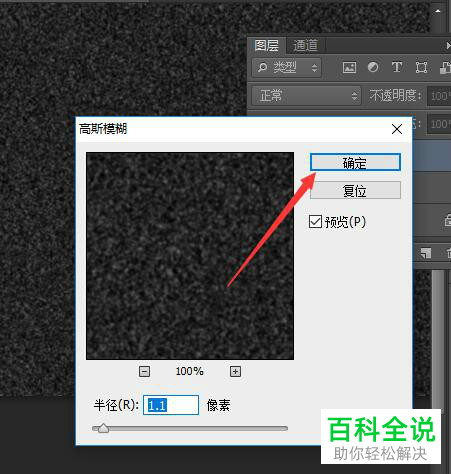
Task: Click the scroll up arrow at top right
Action: pyautogui.click(x=438, y=11)
